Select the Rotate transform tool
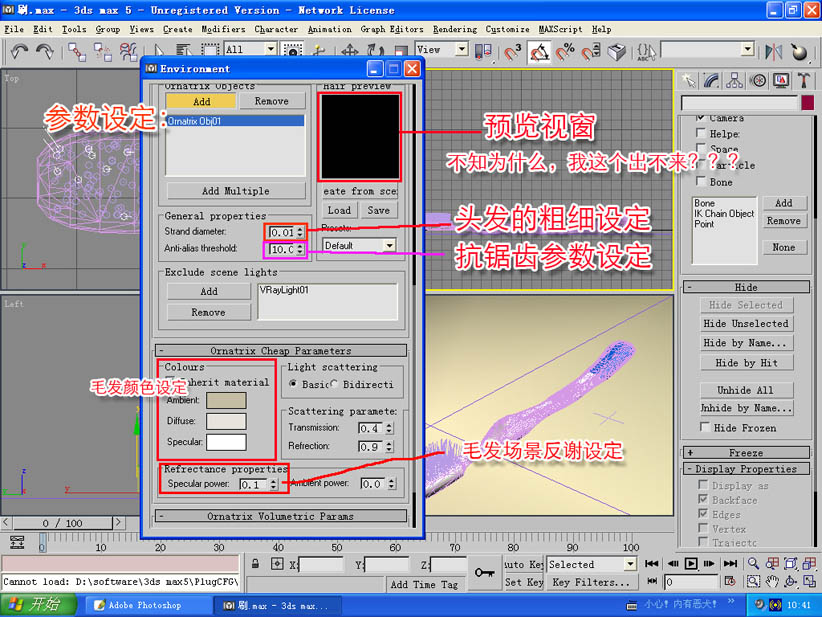 click(375, 51)
